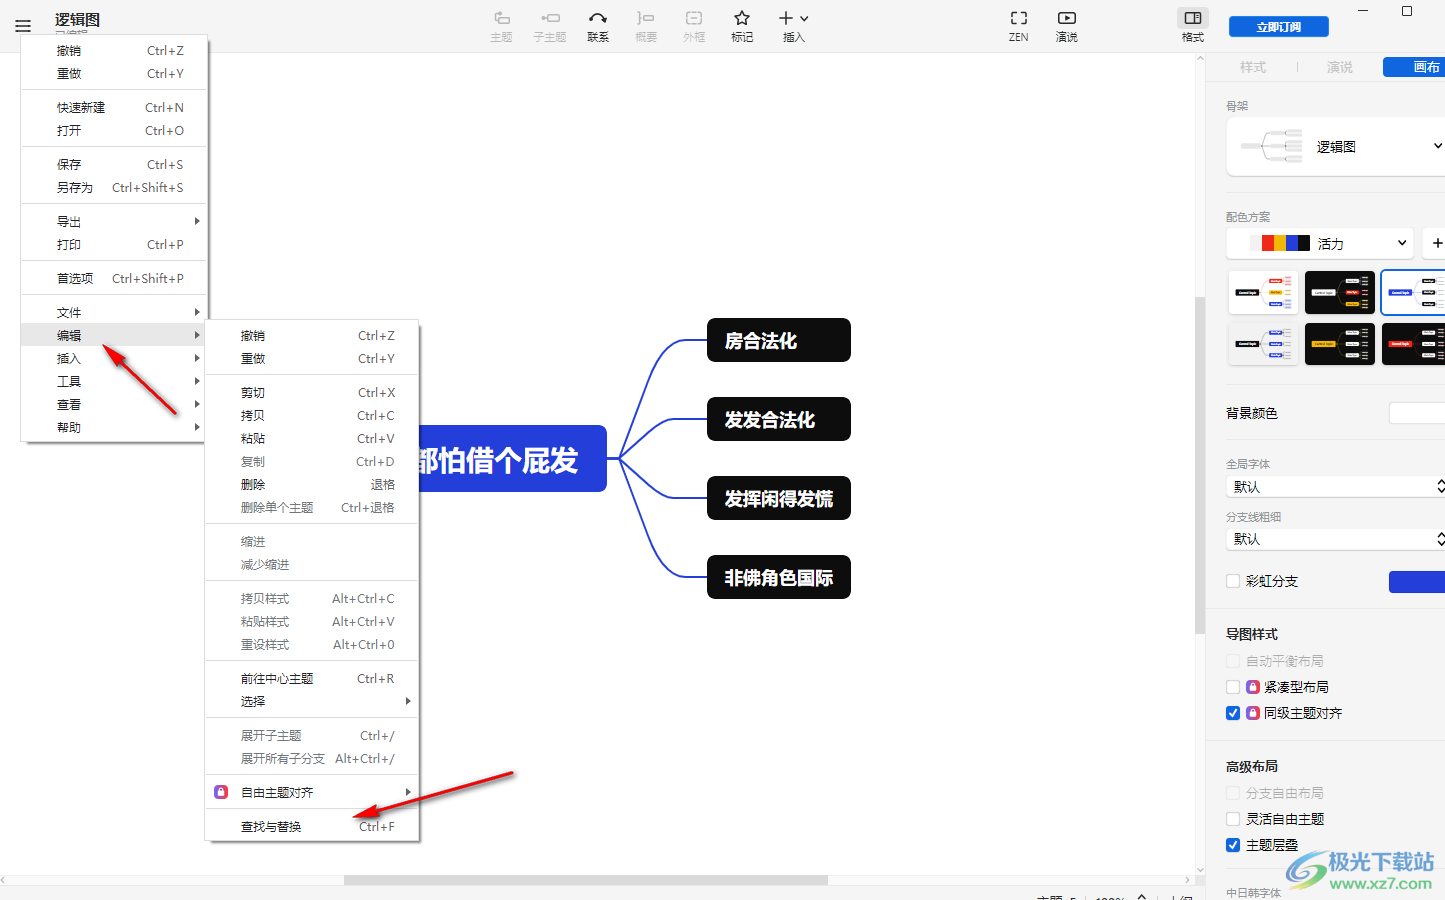Open the 插入 toolbar dropdown arrow
This screenshot has height=900, width=1445.
point(804,18)
